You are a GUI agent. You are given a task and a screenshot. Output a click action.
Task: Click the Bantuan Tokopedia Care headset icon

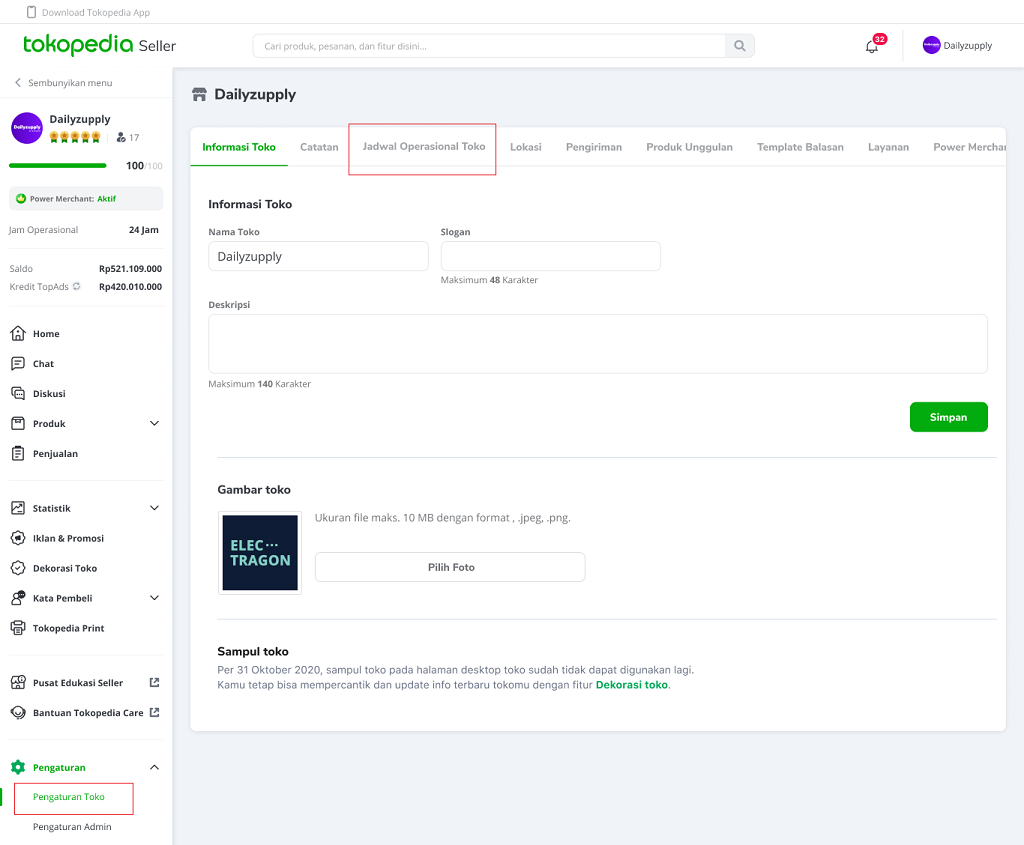(x=18, y=712)
